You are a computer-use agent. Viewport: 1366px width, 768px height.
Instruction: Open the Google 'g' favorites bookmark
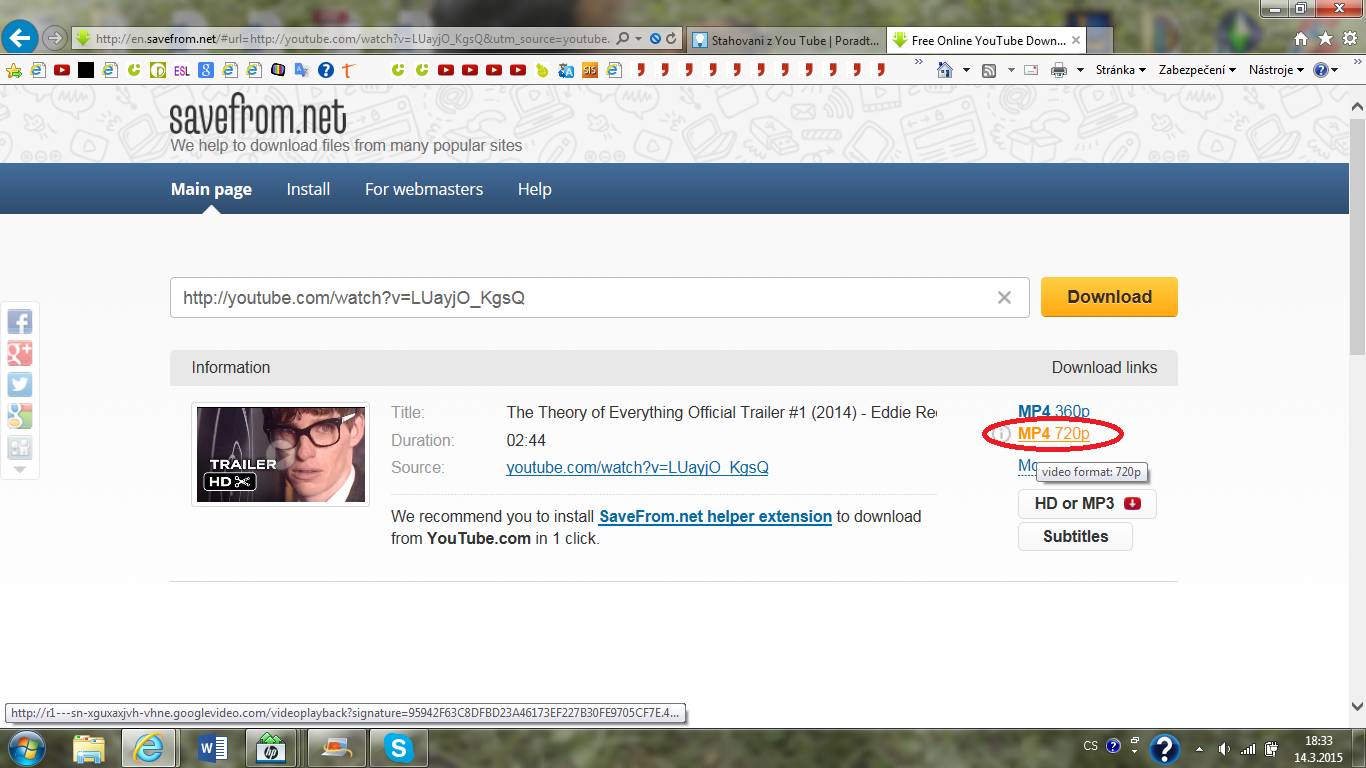pos(206,70)
